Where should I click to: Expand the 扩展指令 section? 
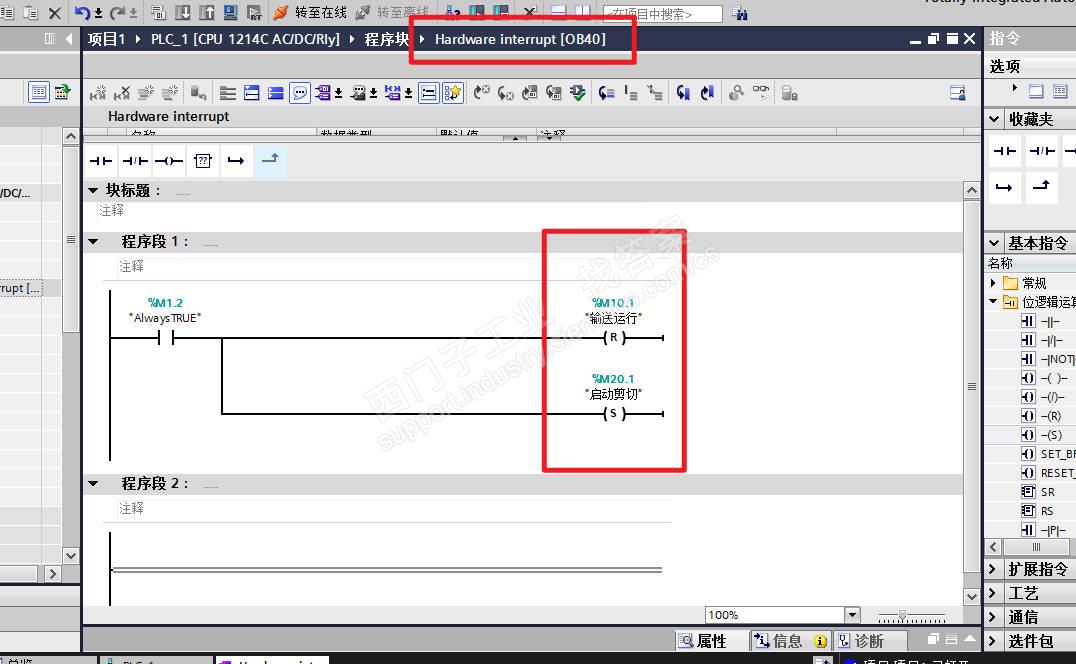[993, 569]
